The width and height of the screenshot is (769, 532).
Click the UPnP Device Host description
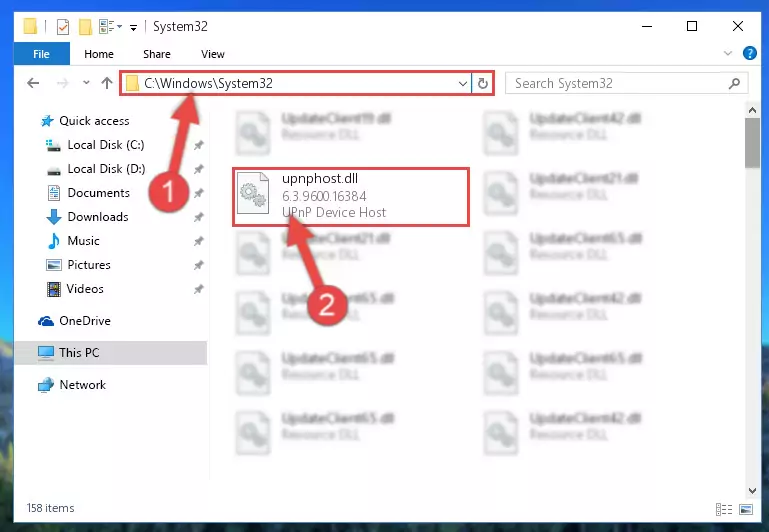pyautogui.click(x=333, y=212)
